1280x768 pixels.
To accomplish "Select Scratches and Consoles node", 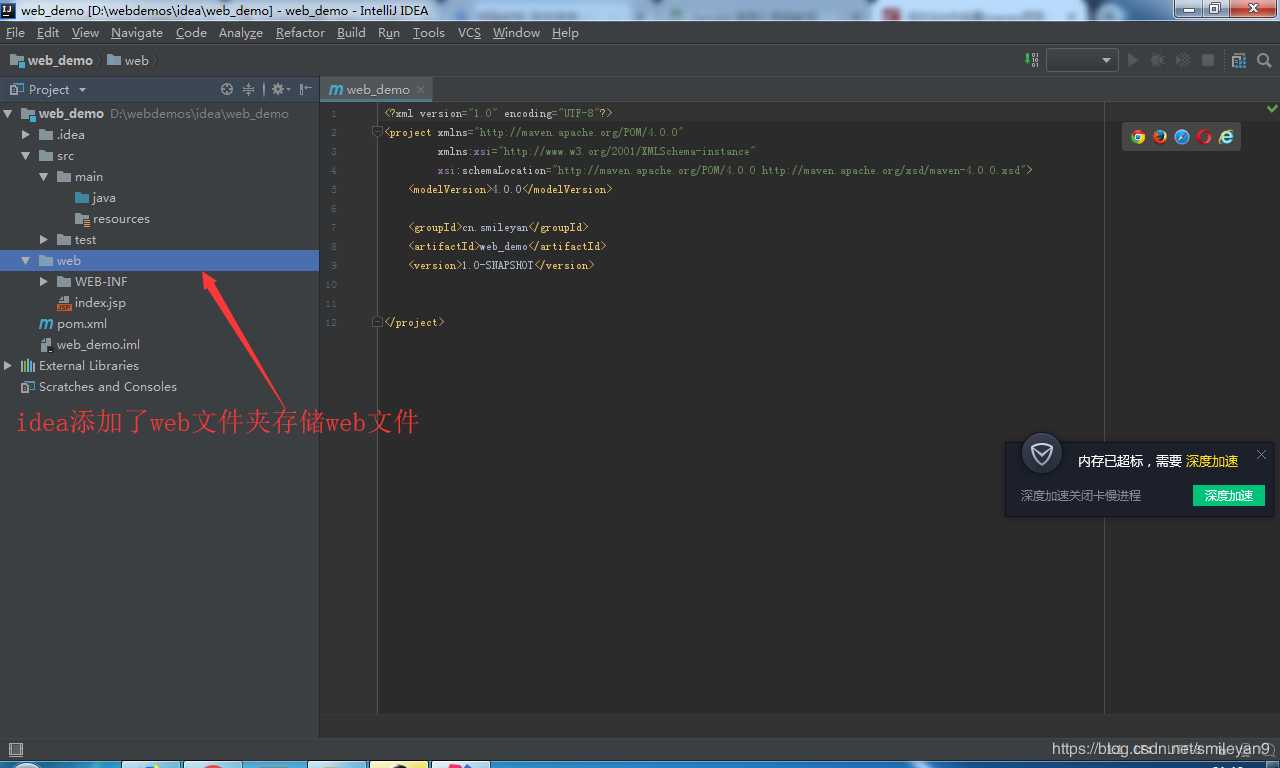I will [107, 387].
